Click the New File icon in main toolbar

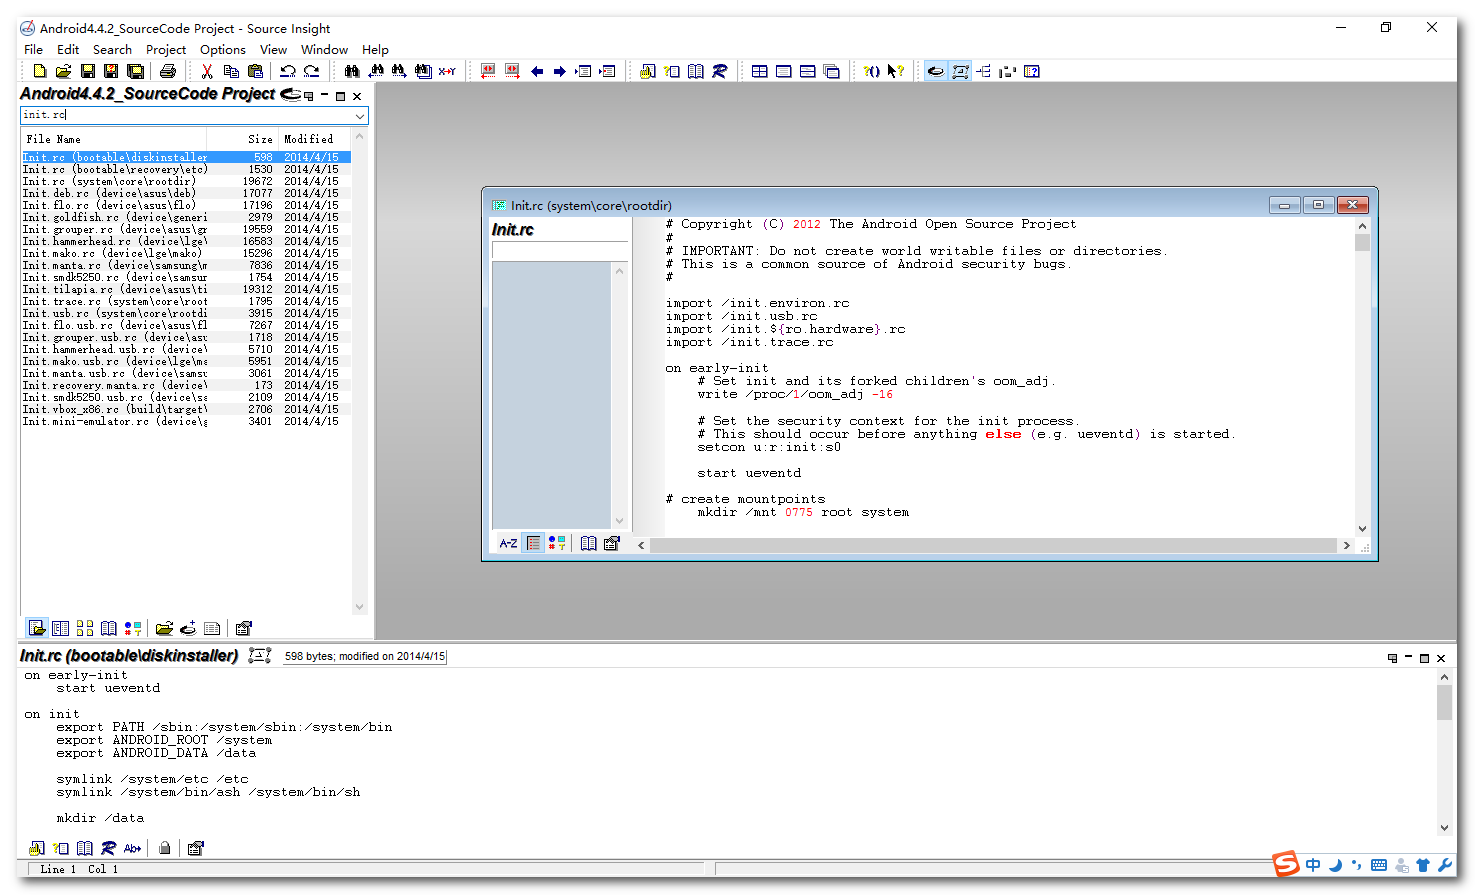pos(40,71)
